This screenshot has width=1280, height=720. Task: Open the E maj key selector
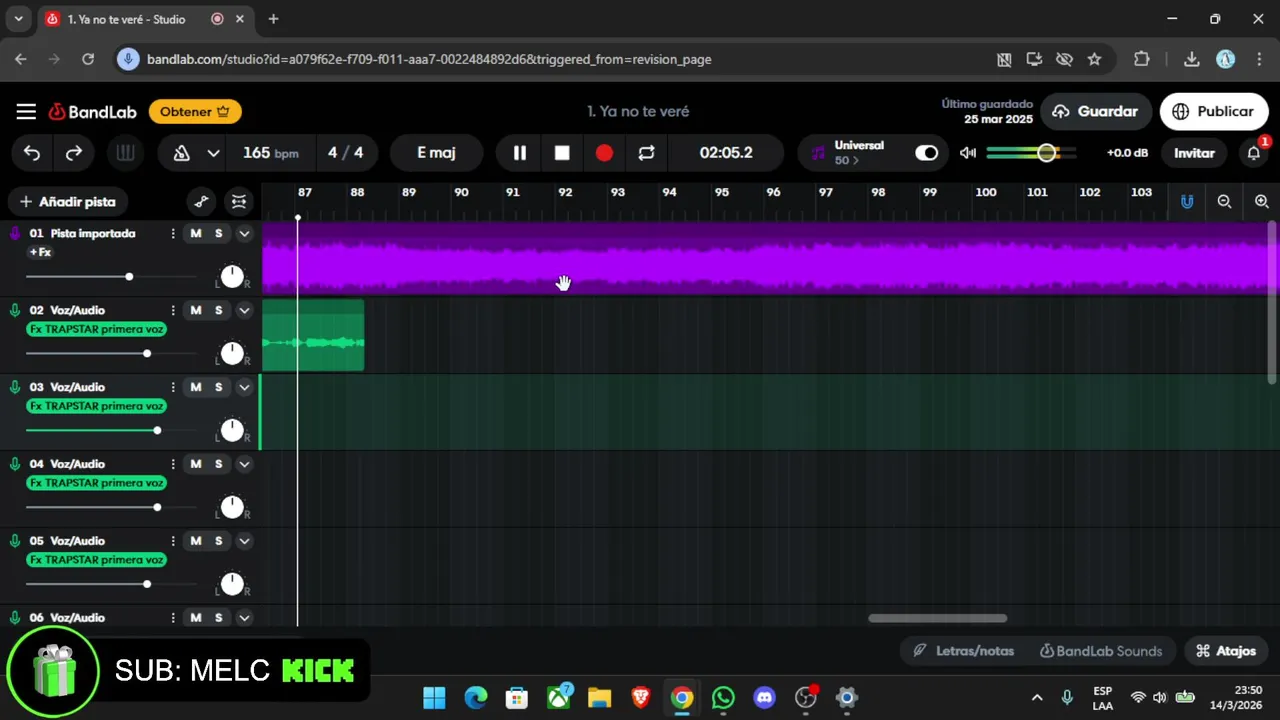click(x=436, y=153)
